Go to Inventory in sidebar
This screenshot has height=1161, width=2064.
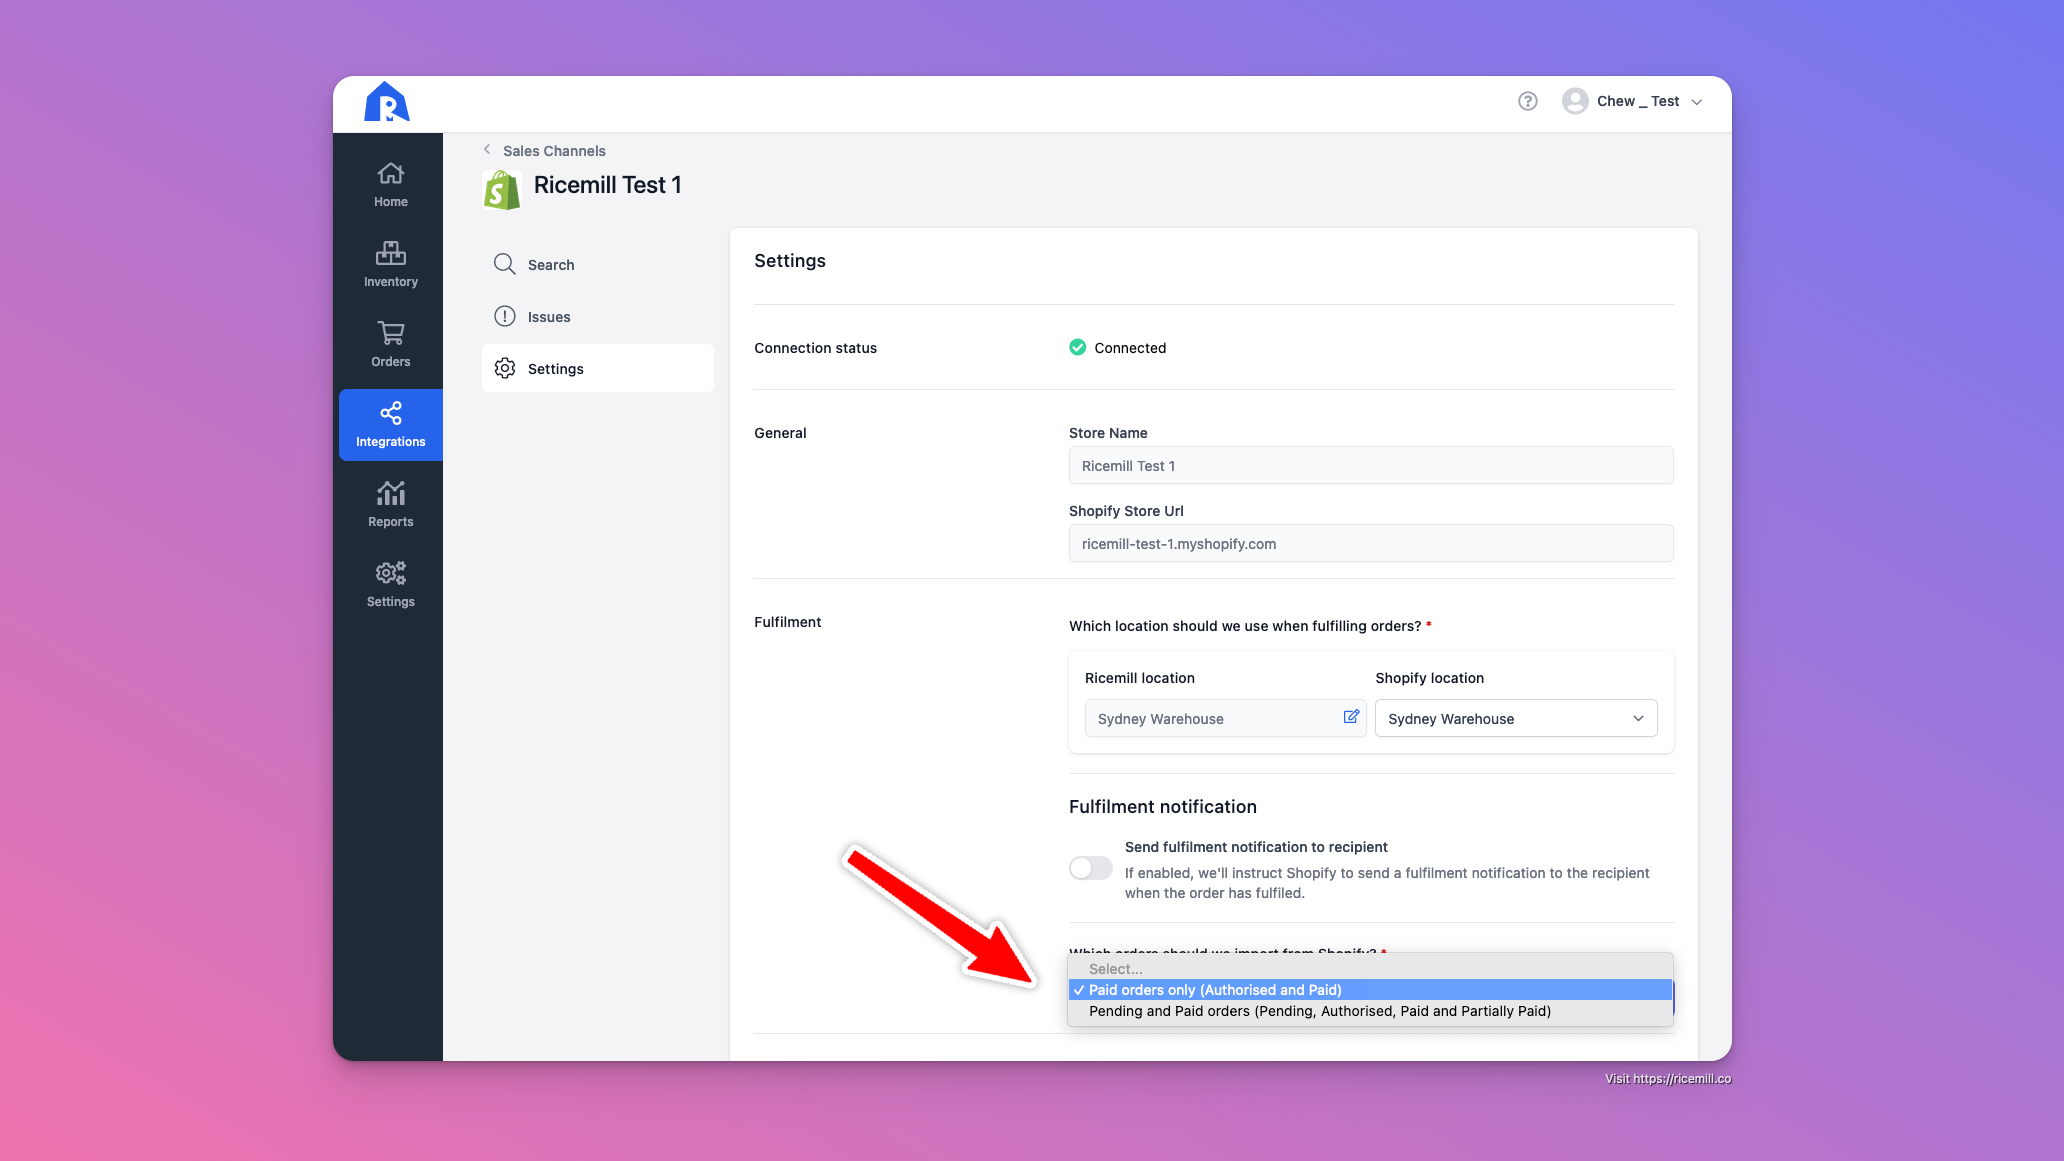(x=390, y=264)
